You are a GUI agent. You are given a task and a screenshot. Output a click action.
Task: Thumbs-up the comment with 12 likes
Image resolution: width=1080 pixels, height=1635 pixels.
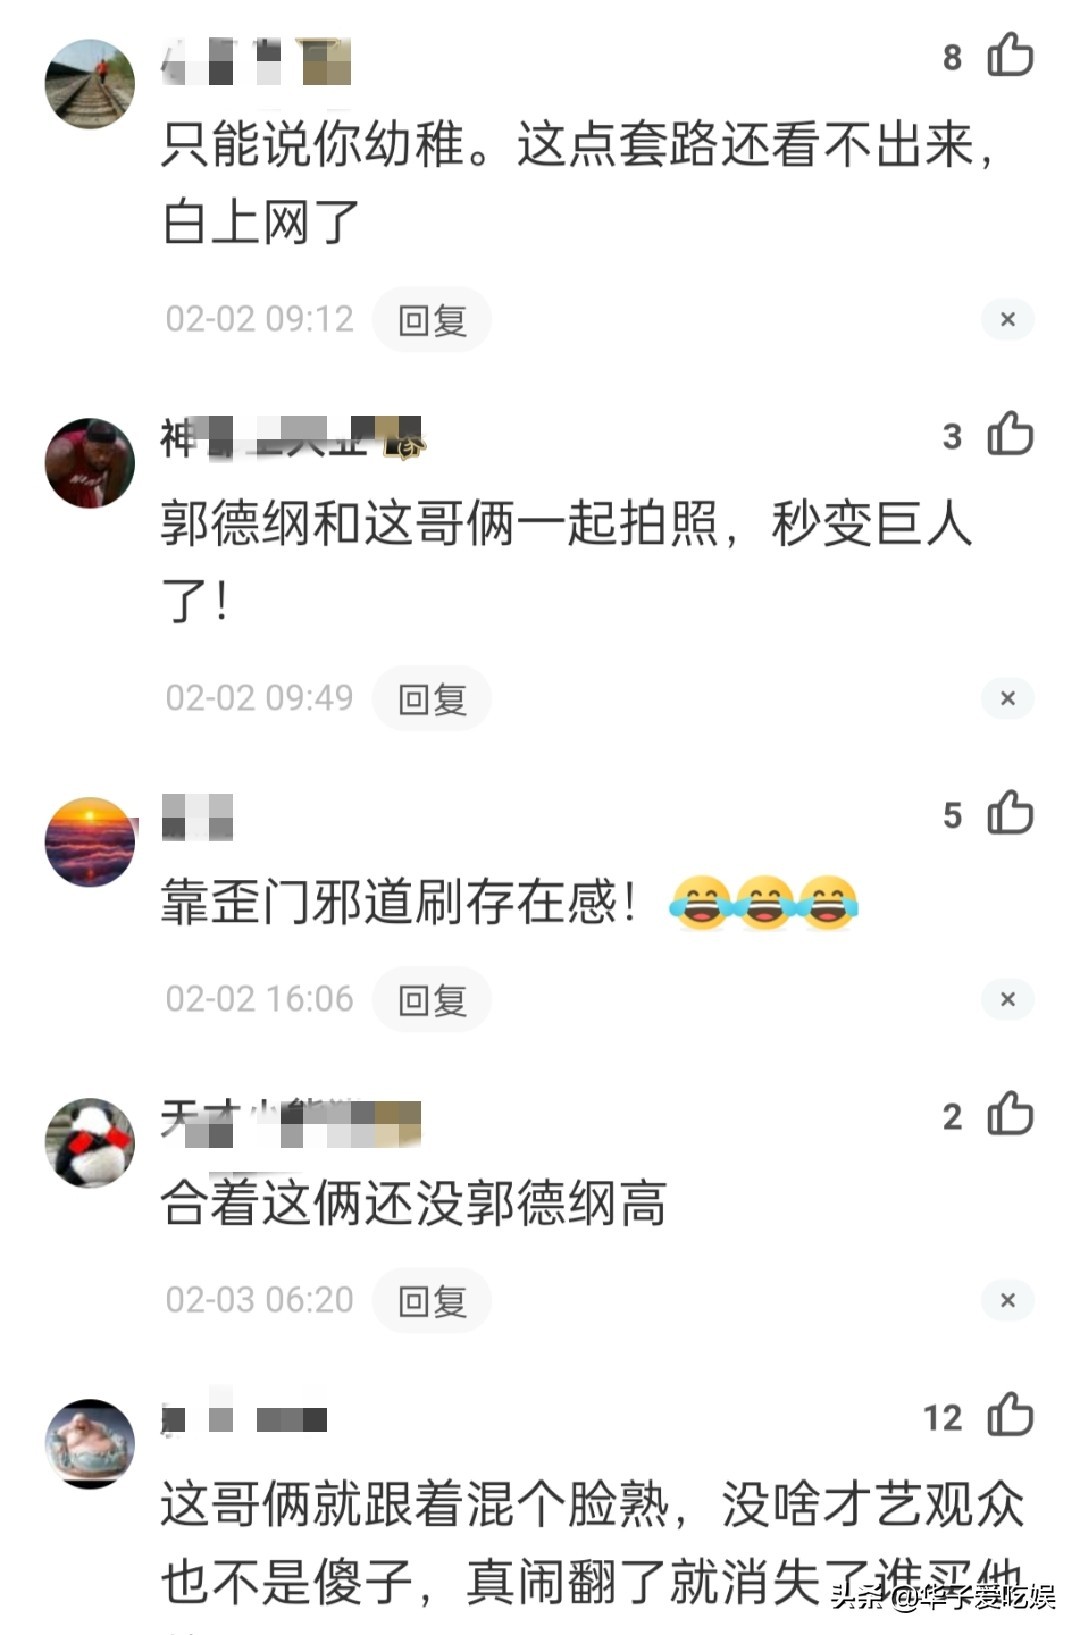coord(1010,1415)
